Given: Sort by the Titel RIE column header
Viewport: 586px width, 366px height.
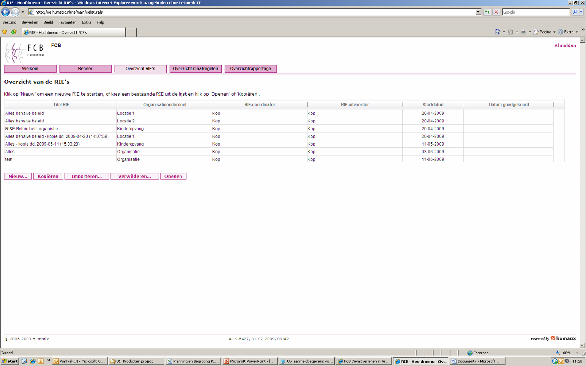Looking at the screenshot, I should [61, 105].
